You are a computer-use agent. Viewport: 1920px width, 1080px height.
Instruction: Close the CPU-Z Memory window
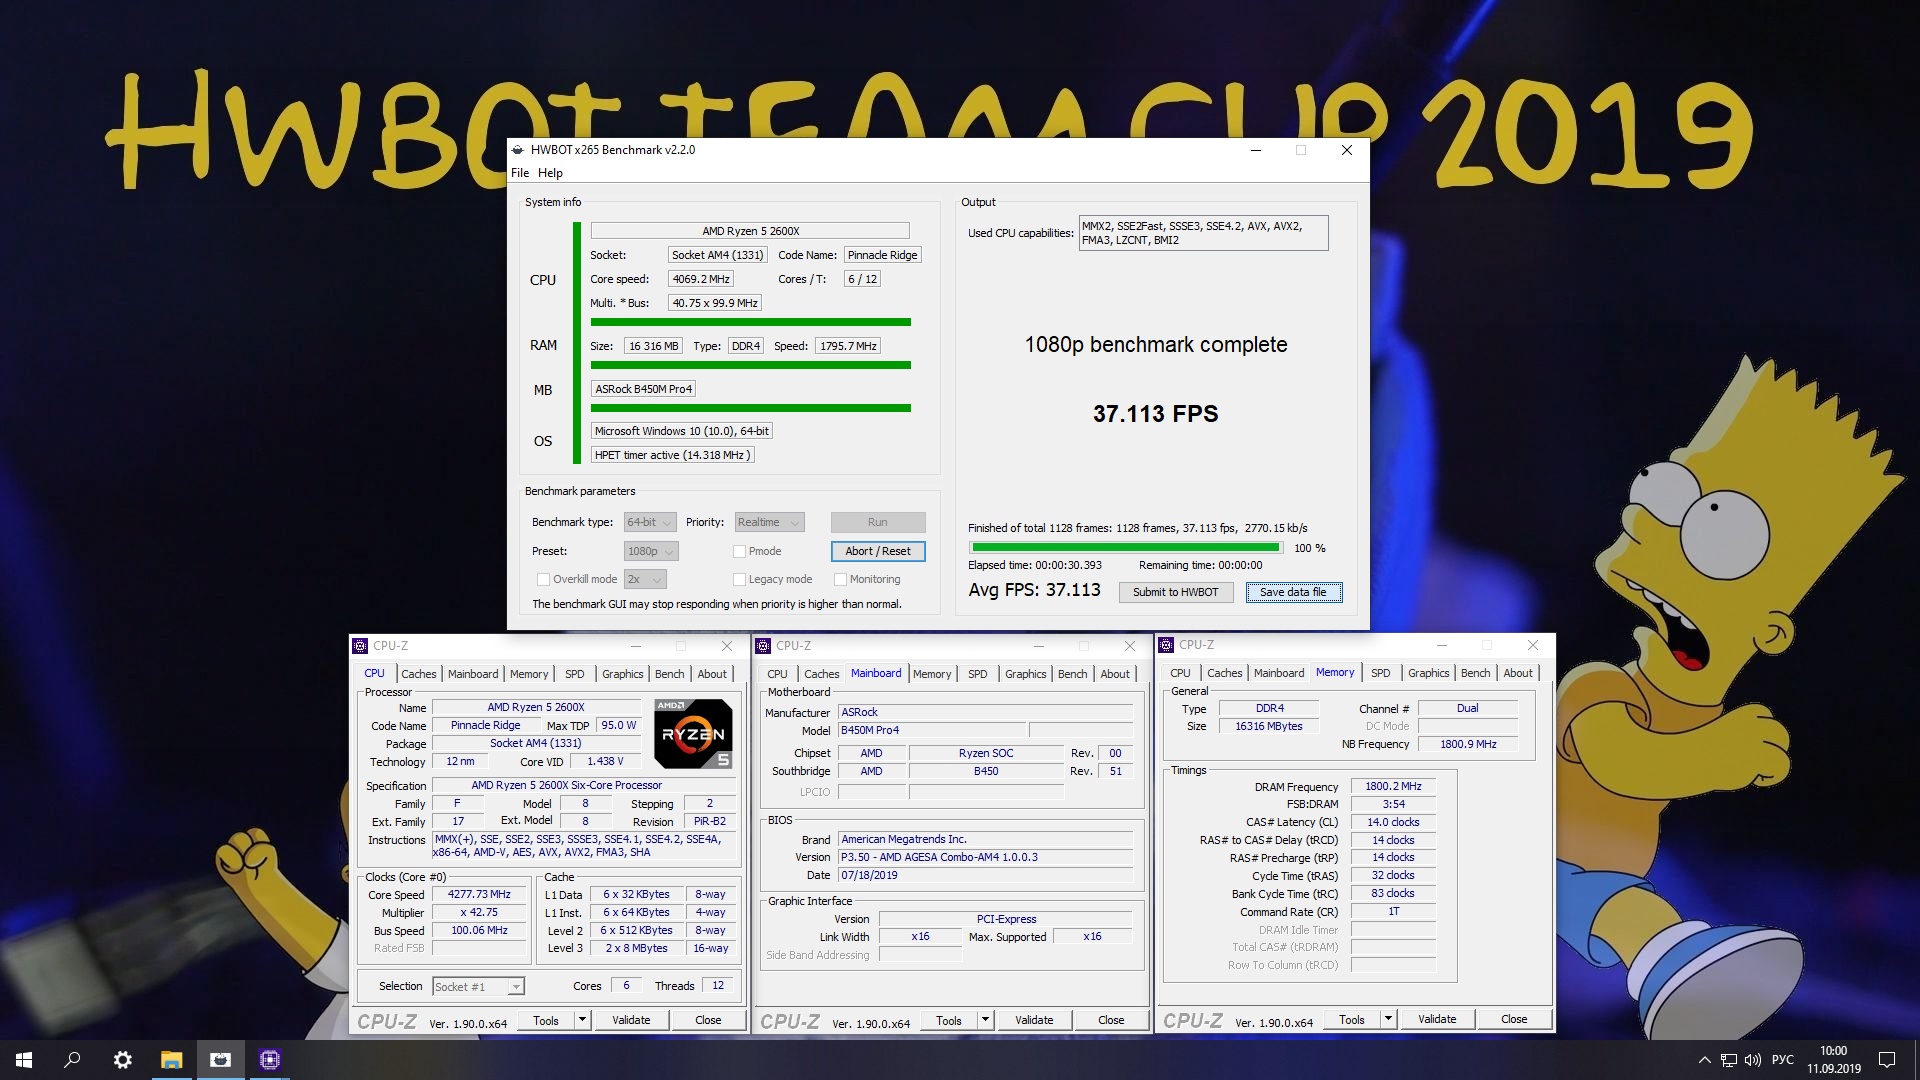click(1533, 645)
